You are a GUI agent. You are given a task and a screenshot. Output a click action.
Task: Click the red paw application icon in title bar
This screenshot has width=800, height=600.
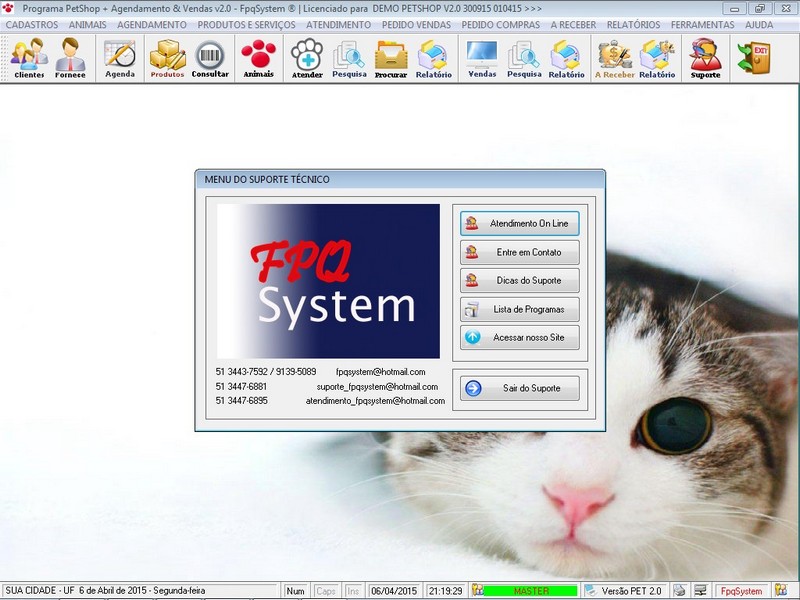(8, 8)
